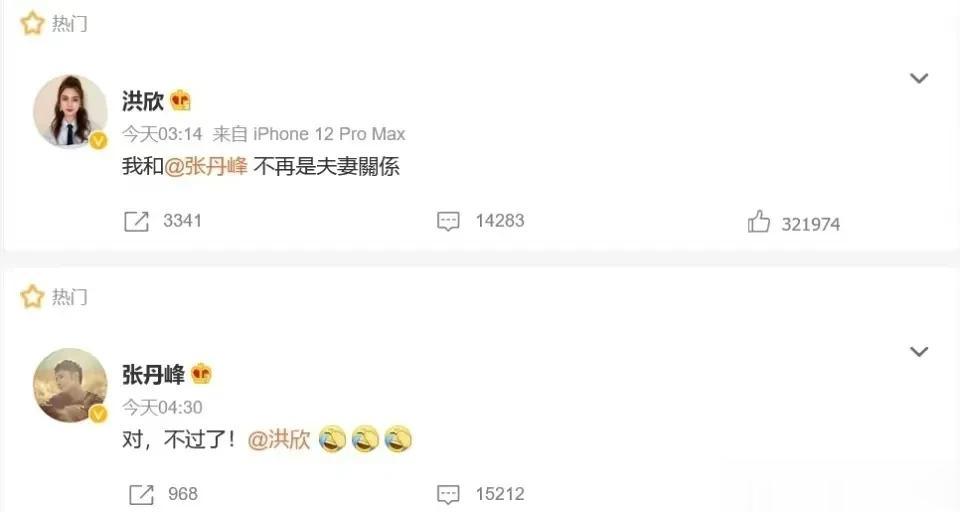Like 洪欣's post with thumbs-up icon
Image resolution: width=960 pixels, height=512 pixels.
(x=759, y=221)
